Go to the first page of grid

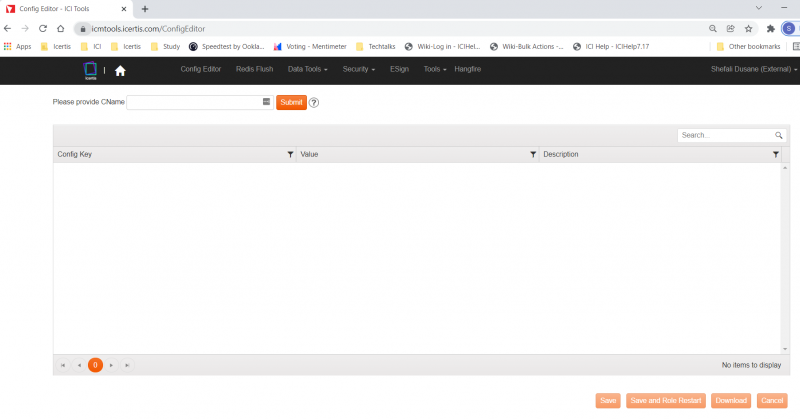click(64, 366)
